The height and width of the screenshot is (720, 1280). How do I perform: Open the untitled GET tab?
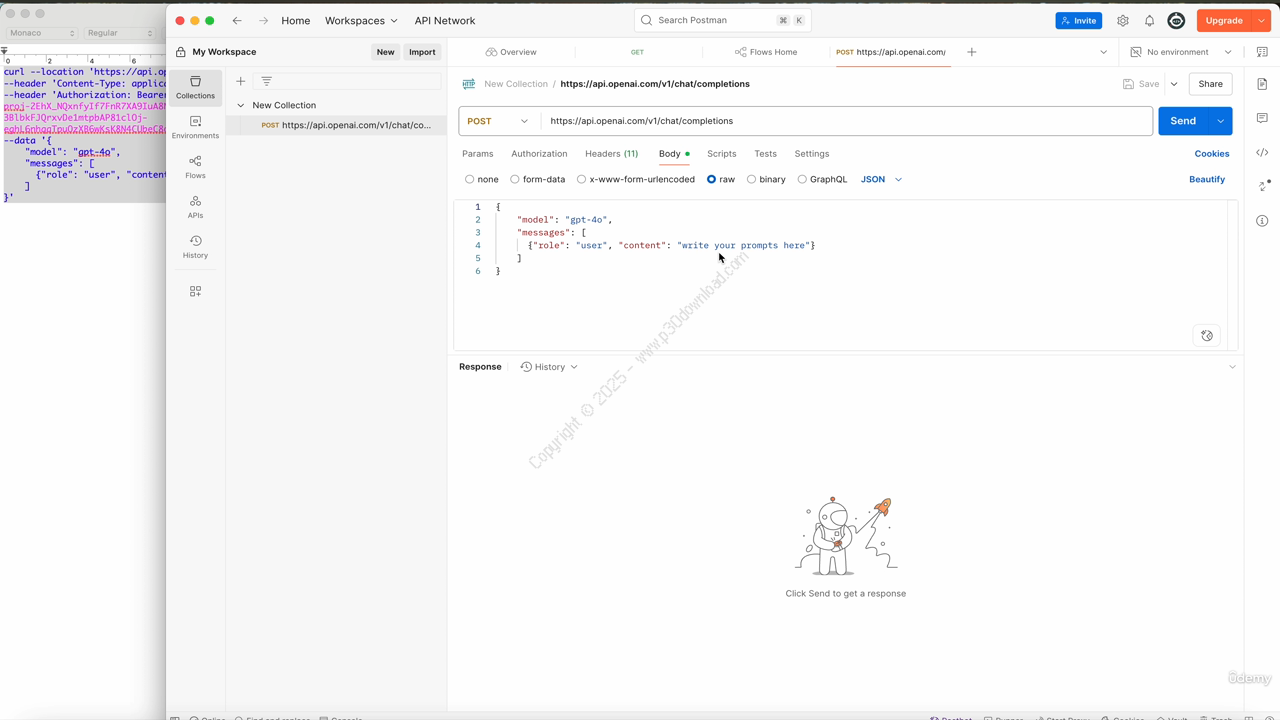click(x=637, y=52)
